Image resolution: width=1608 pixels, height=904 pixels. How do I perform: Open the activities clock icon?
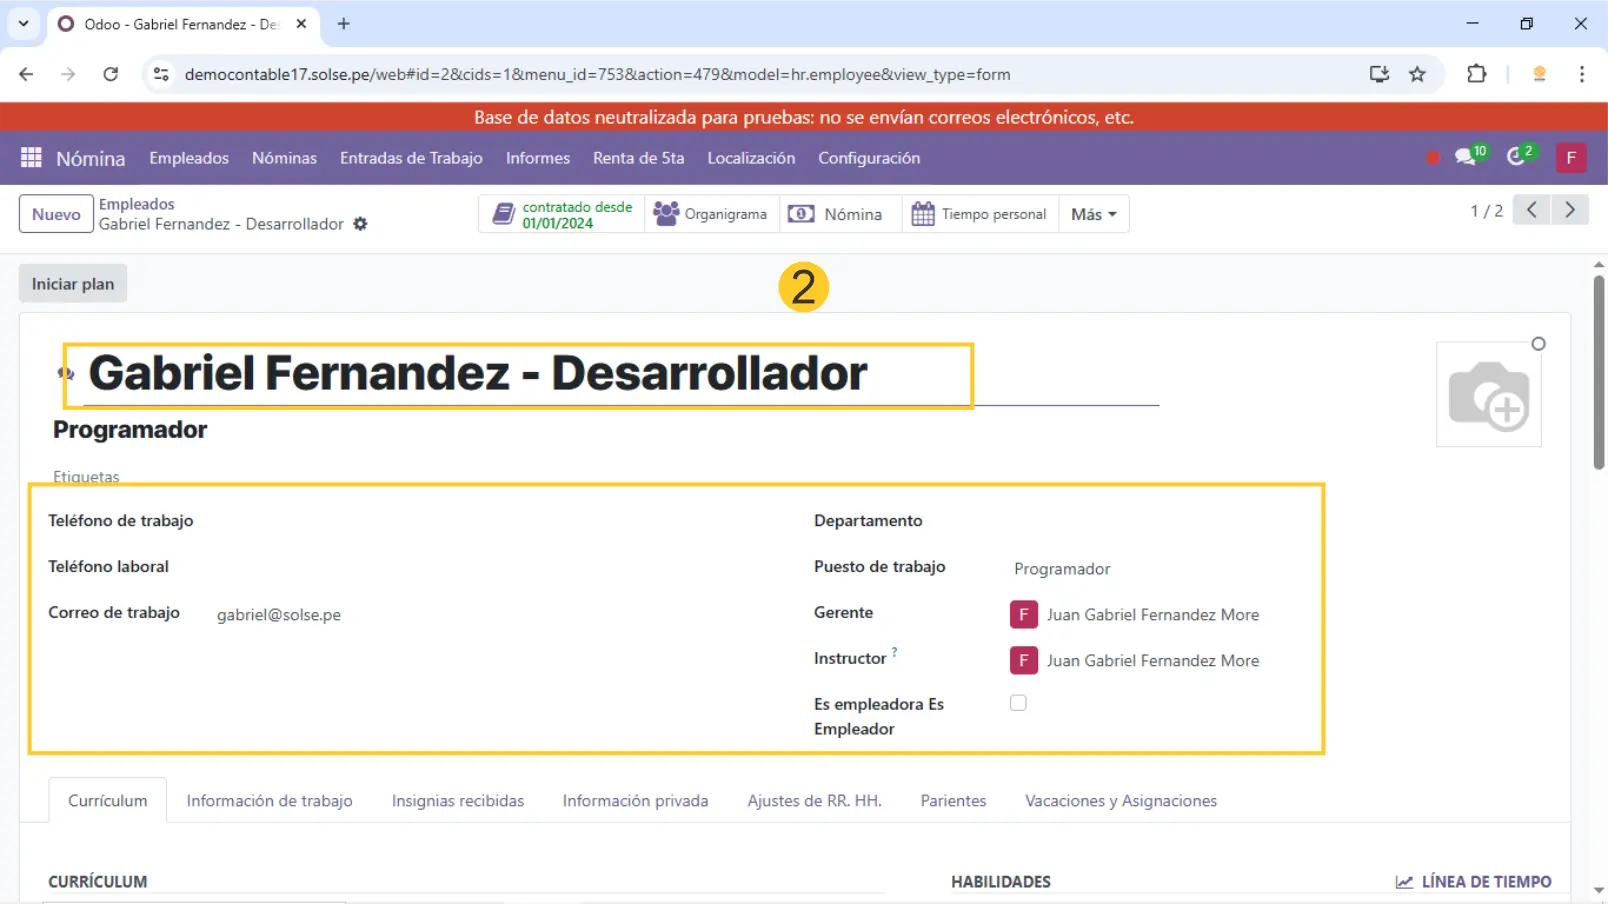click(1517, 157)
